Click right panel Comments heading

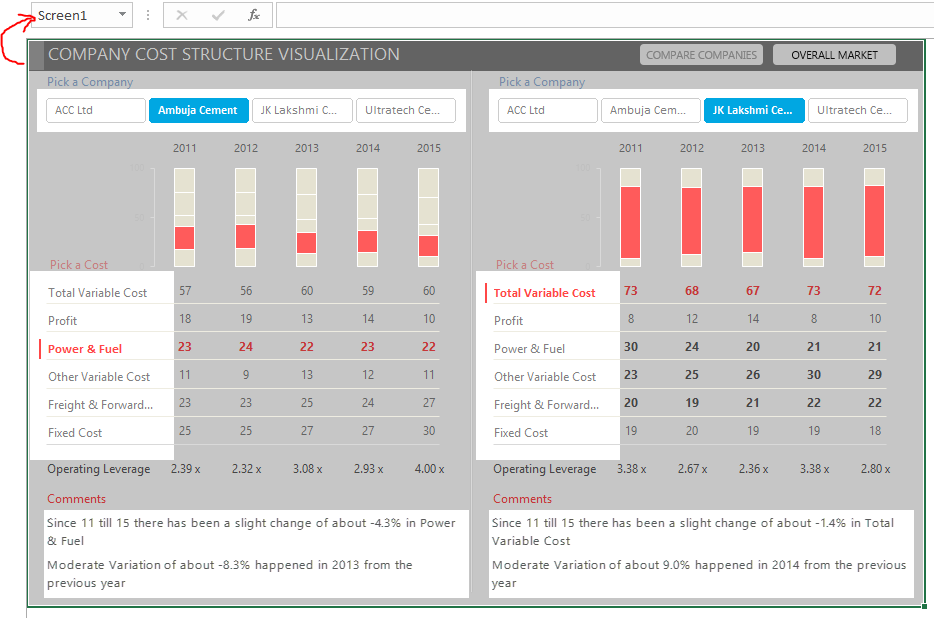click(522, 499)
